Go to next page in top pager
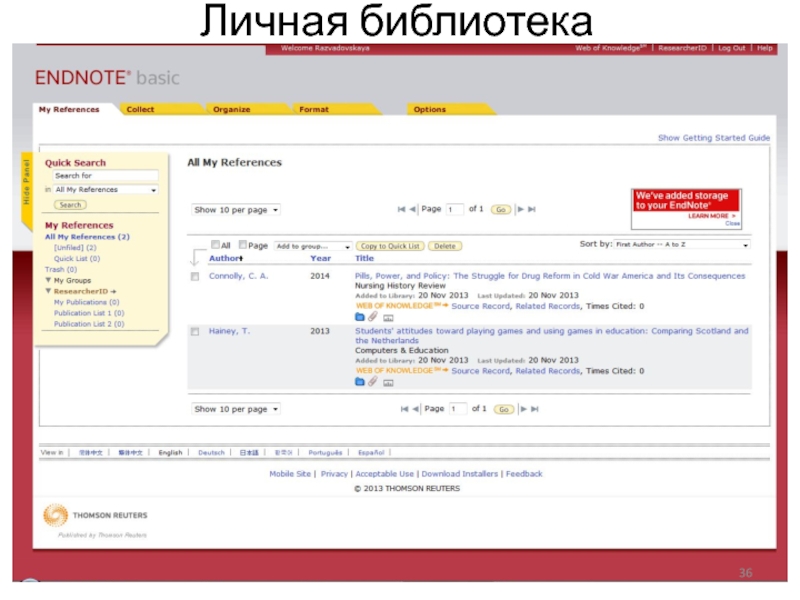 coord(521,209)
